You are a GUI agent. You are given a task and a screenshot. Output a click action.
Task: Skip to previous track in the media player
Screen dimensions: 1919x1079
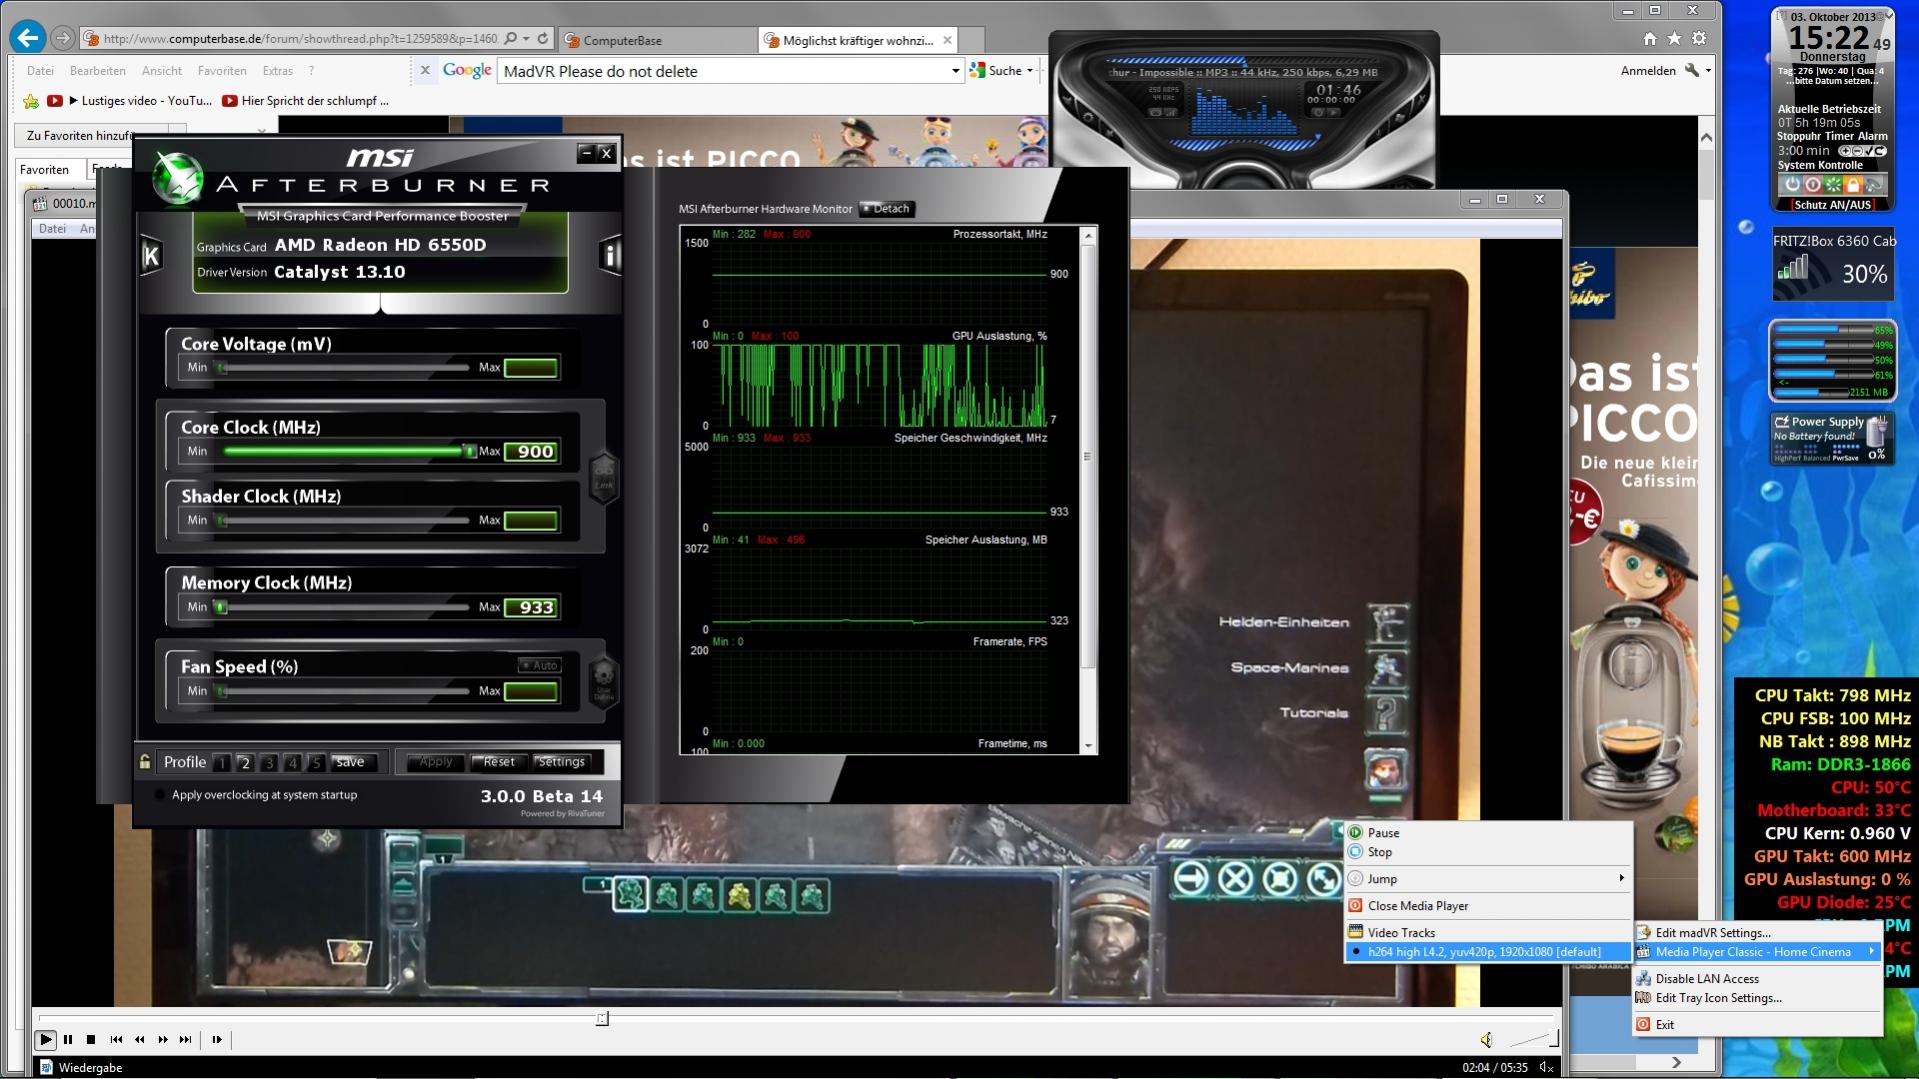116,1040
